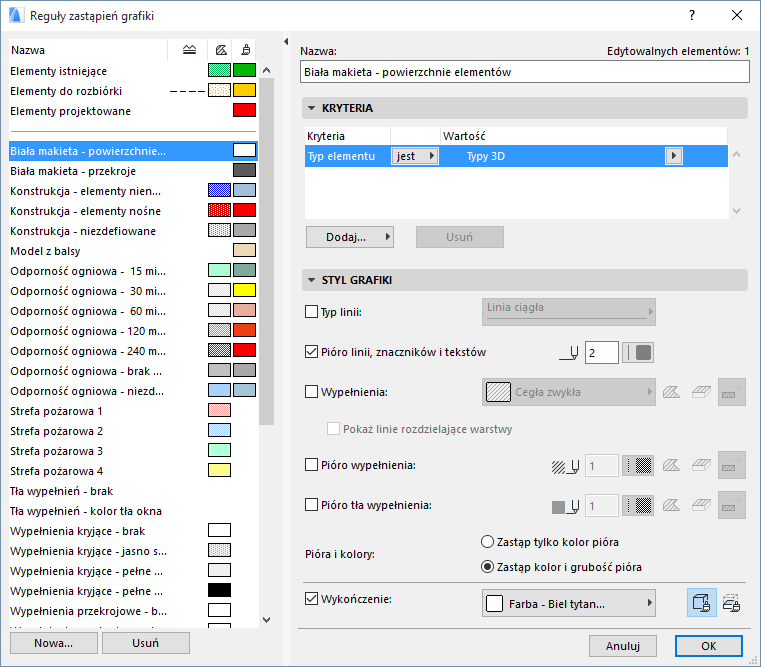Click the surface paint column header icon
761x667 pixels.
coord(246,50)
